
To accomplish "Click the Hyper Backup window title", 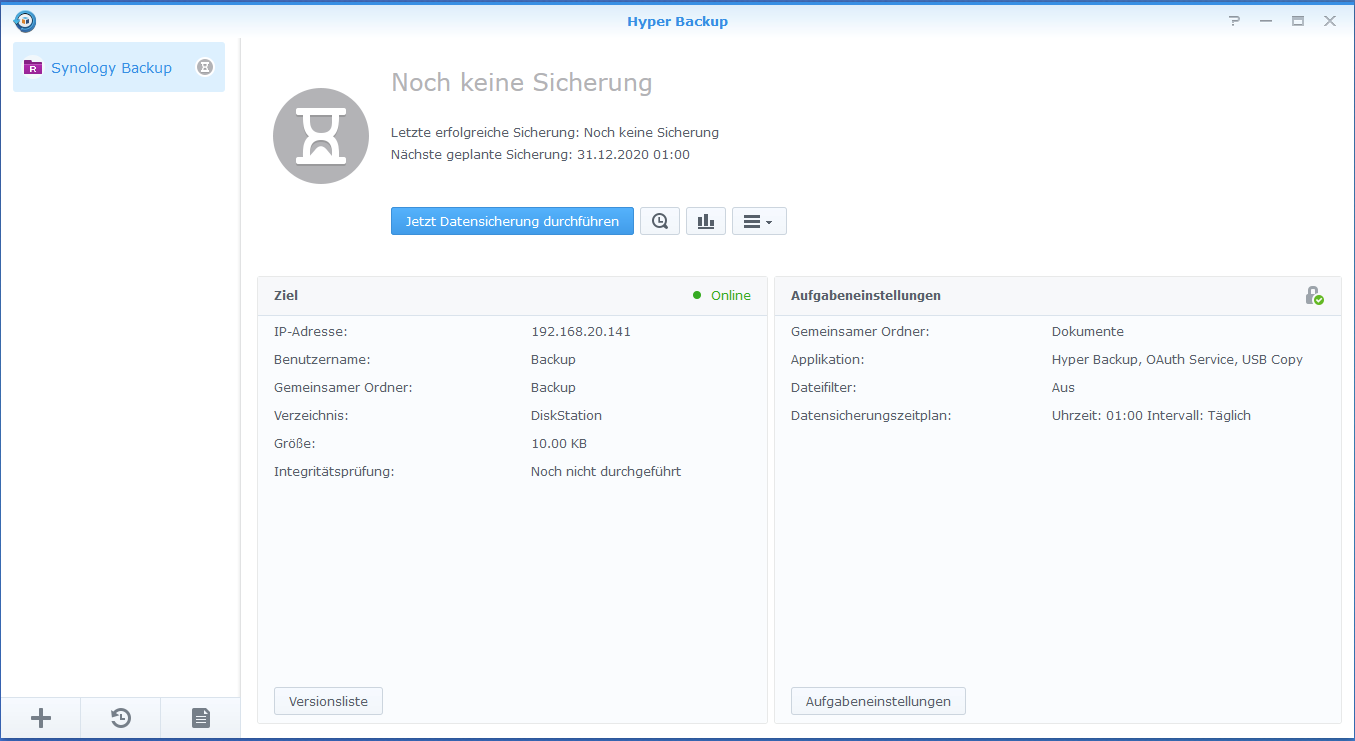I will coord(677,21).
